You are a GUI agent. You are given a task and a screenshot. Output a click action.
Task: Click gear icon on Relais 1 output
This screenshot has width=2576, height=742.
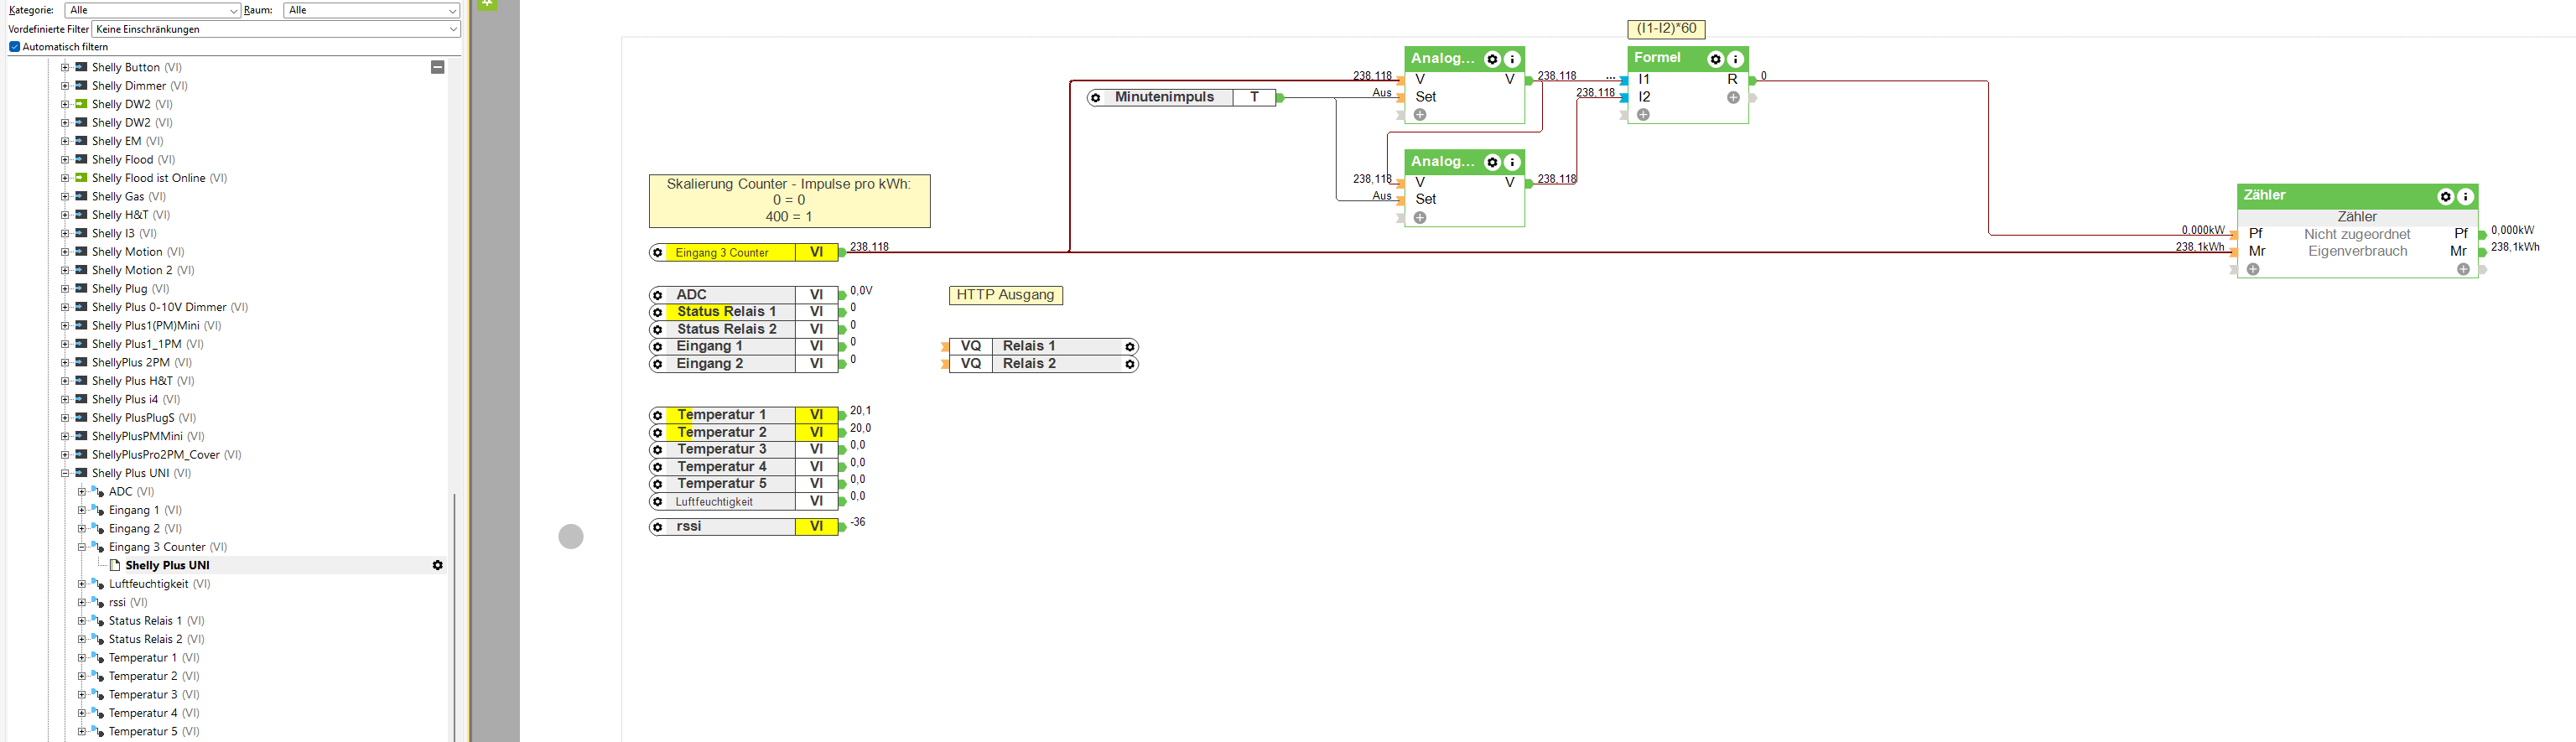(1130, 347)
